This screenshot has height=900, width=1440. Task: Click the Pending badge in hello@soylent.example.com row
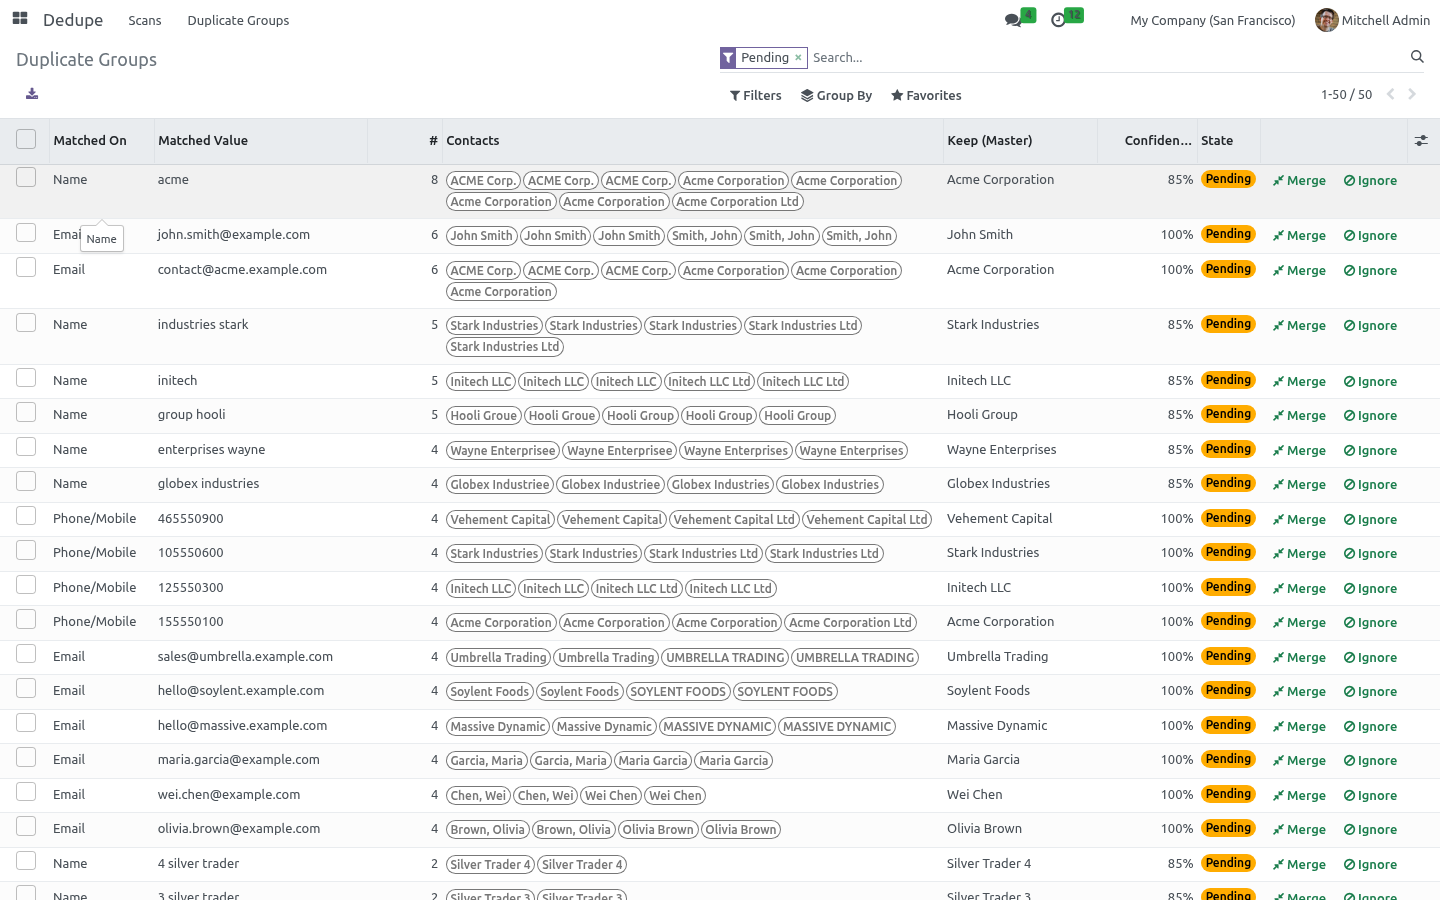pyautogui.click(x=1228, y=690)
